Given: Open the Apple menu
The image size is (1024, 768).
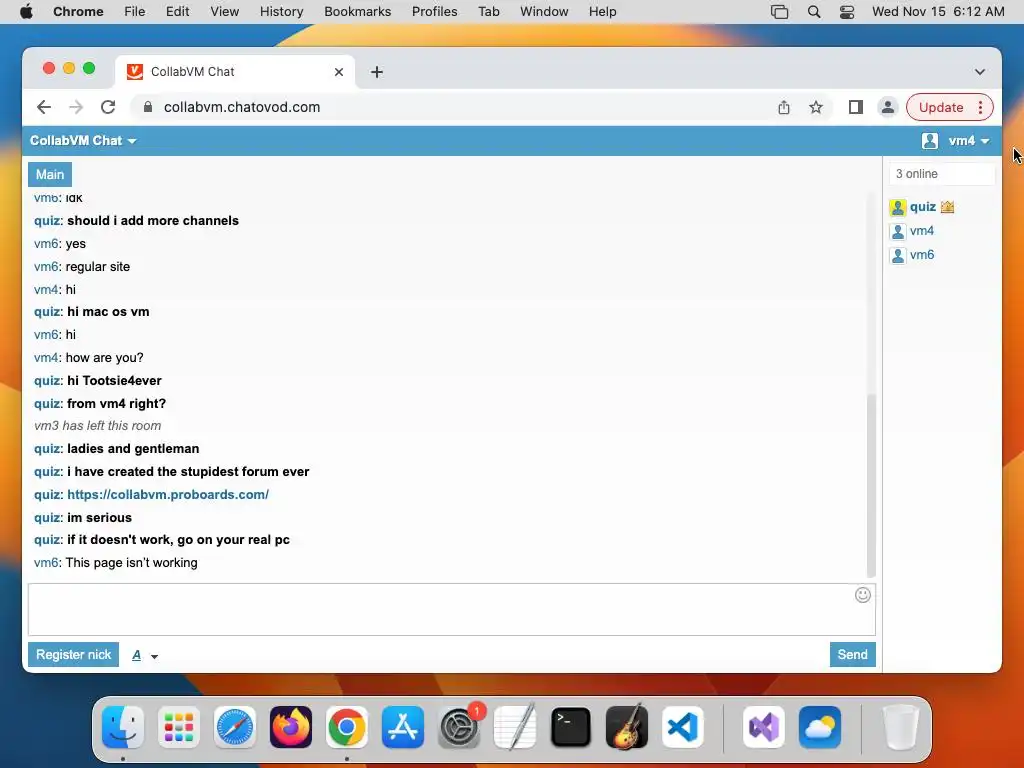Looking at the screenshot, I should [26, 12].
